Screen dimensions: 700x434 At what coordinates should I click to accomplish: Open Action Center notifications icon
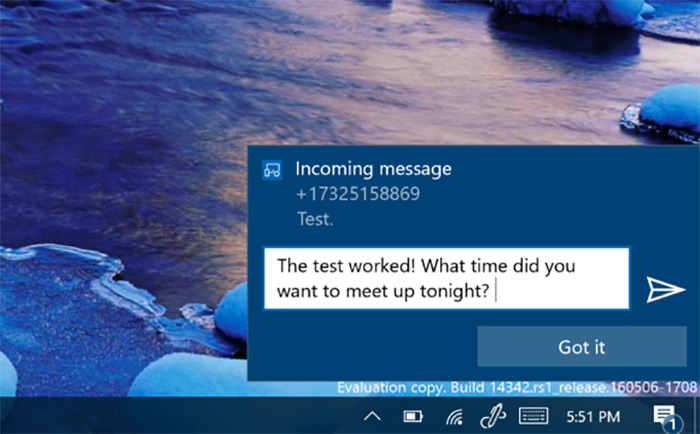coord(662,414)
